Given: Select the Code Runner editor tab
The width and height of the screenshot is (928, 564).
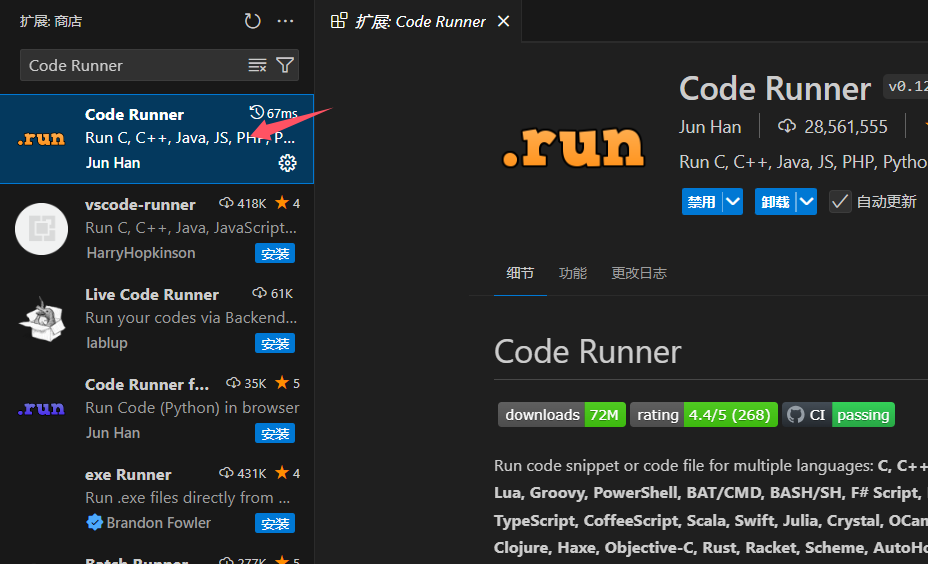Looking at the screenshot, I should coord(418,21).
